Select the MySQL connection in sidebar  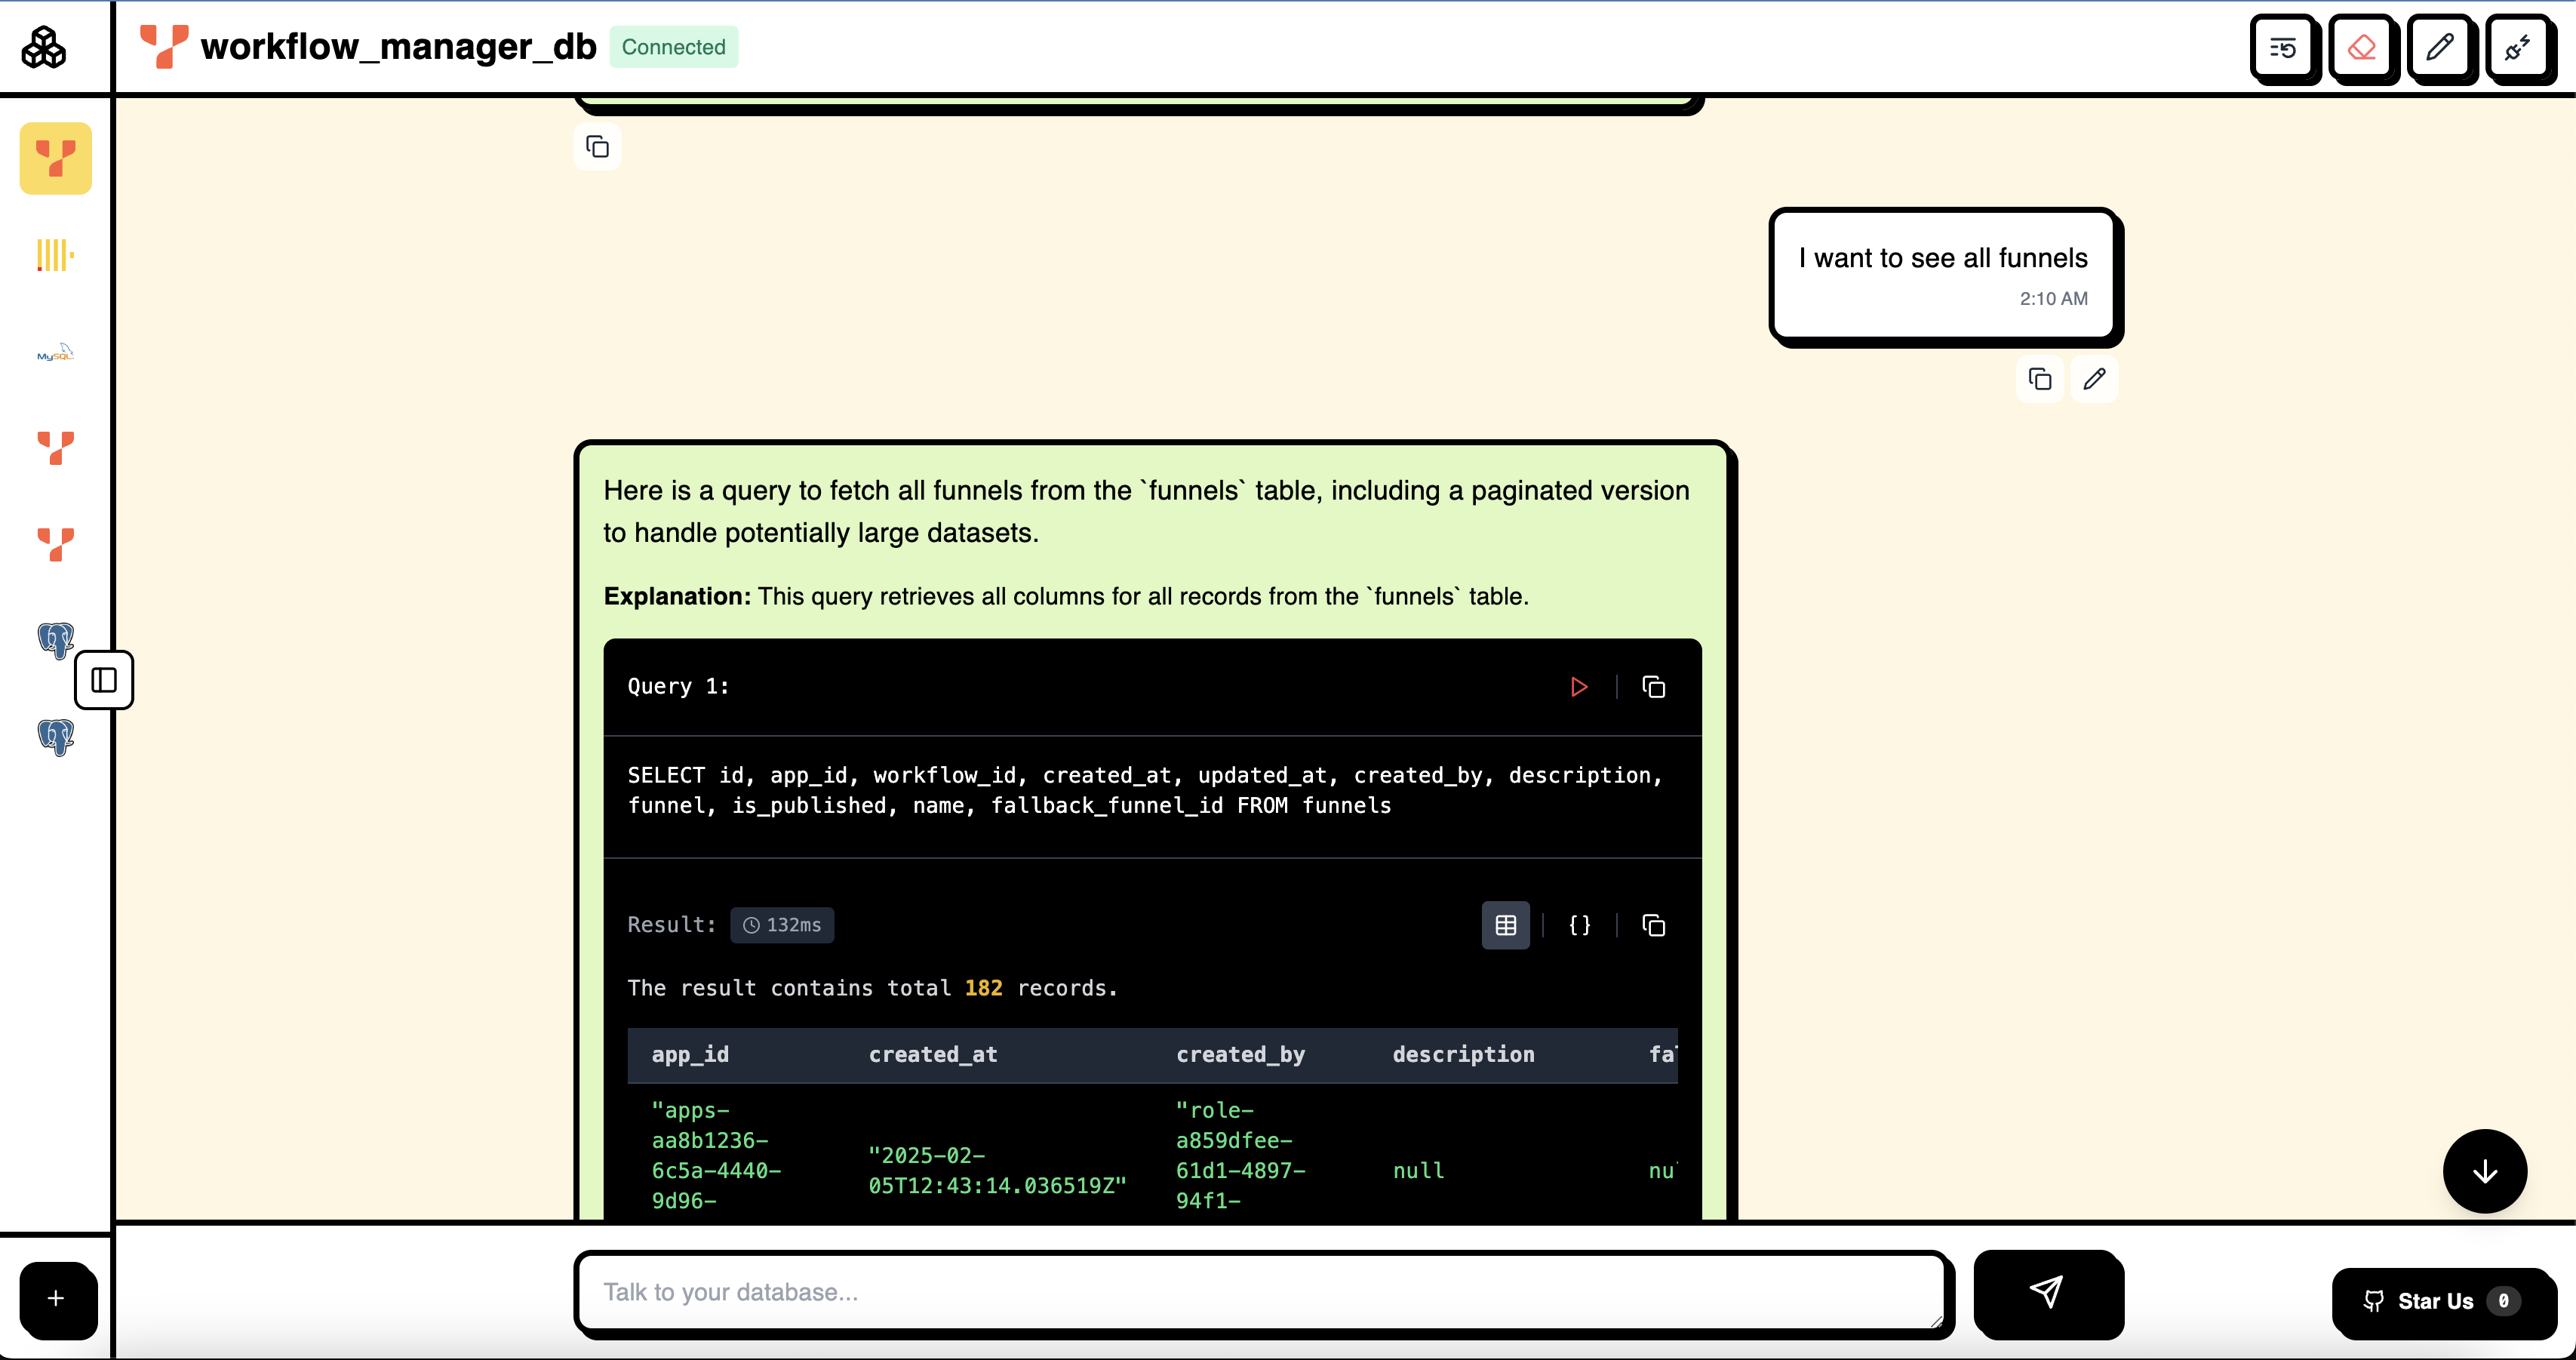(x=55, y=353)
